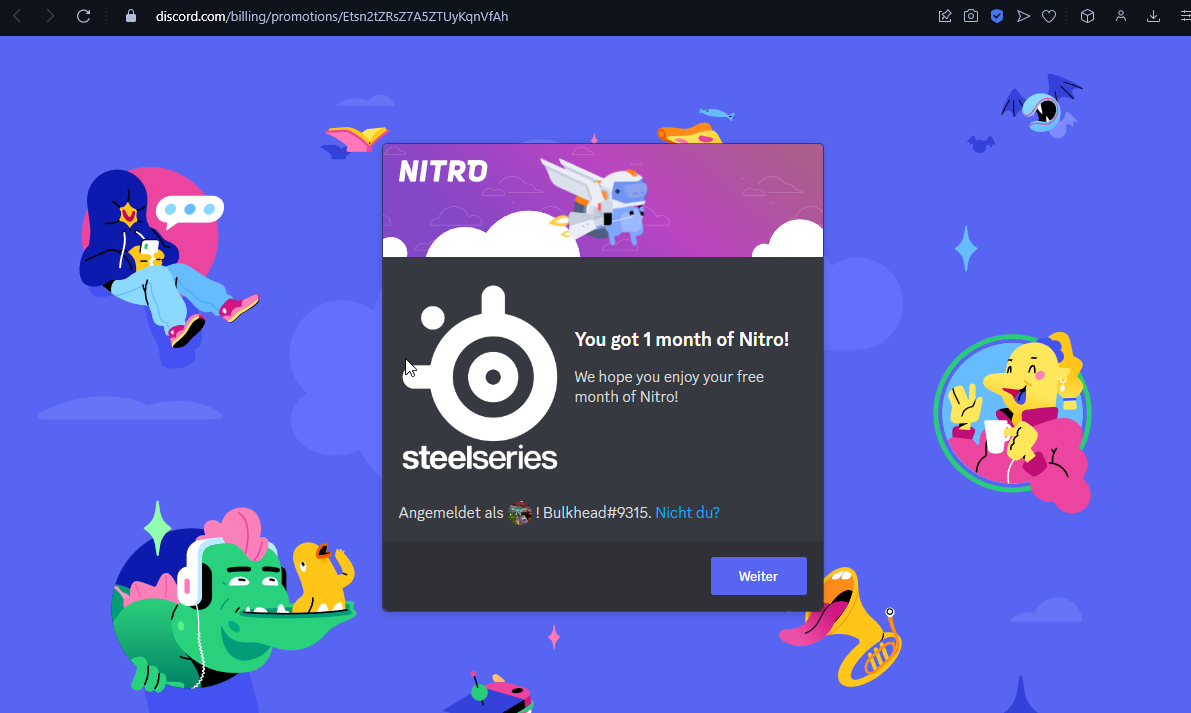
Task: Click 'You got 1 month of Nitro!' heading
Action: (681, 340)
